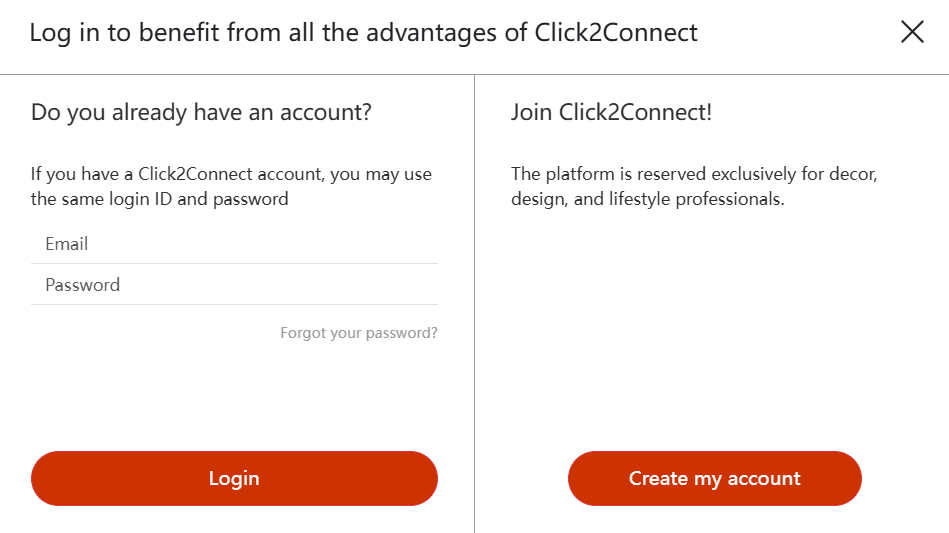Start password recovery via the grey link
This screenshot has height=533, width=949.
(x=359, y=333)
